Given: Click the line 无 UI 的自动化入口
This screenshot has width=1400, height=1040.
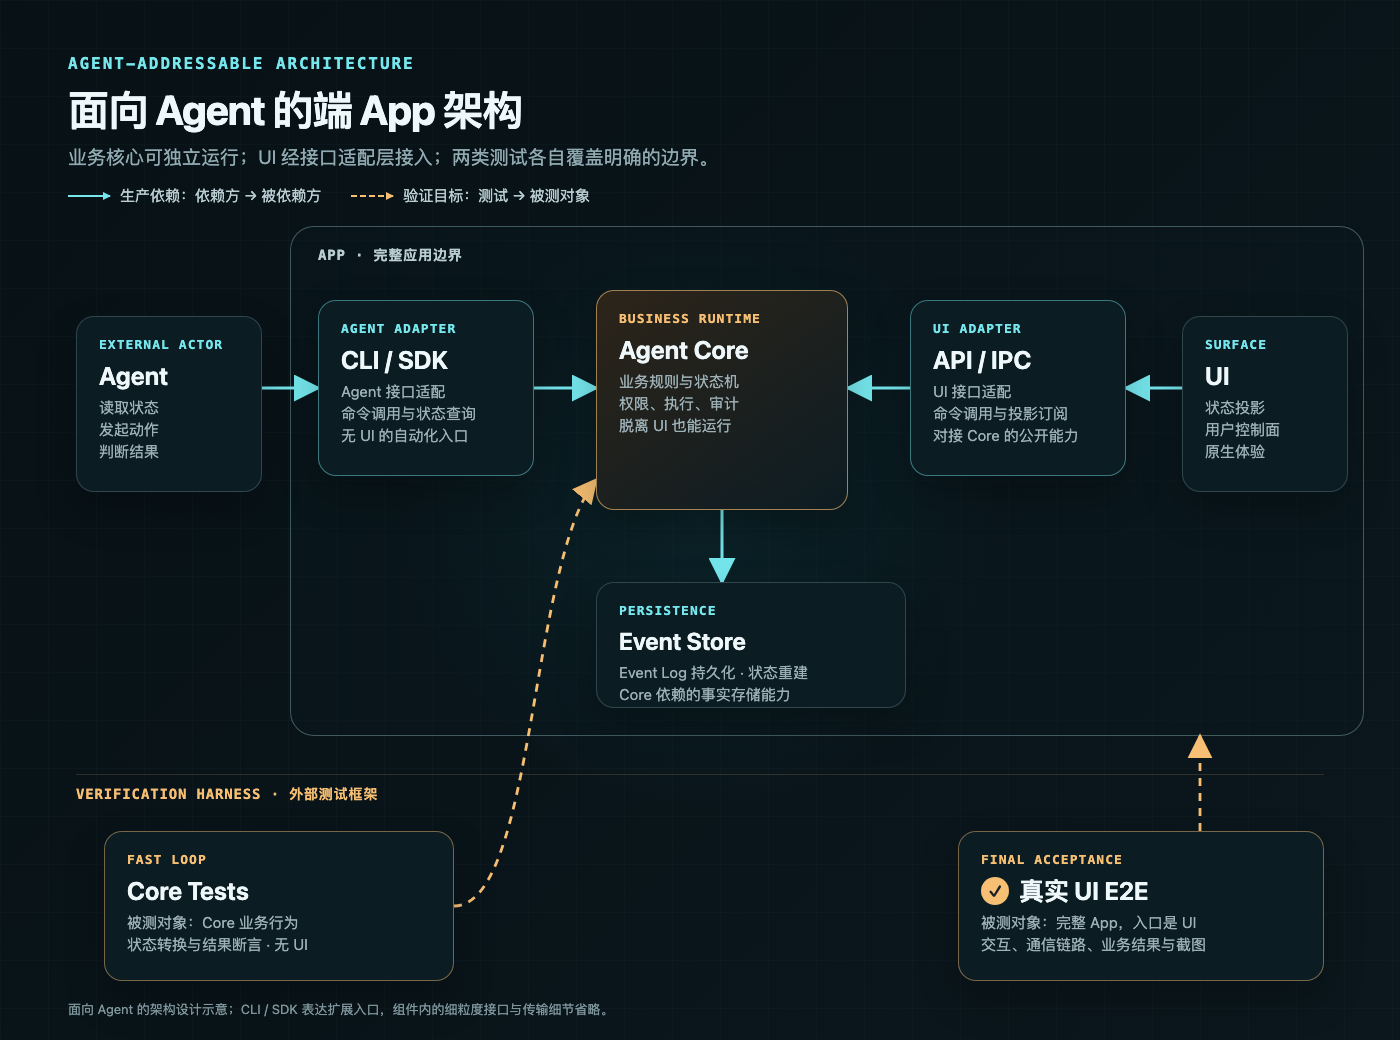Looking at the screenshot, I should tap(404, 436).
